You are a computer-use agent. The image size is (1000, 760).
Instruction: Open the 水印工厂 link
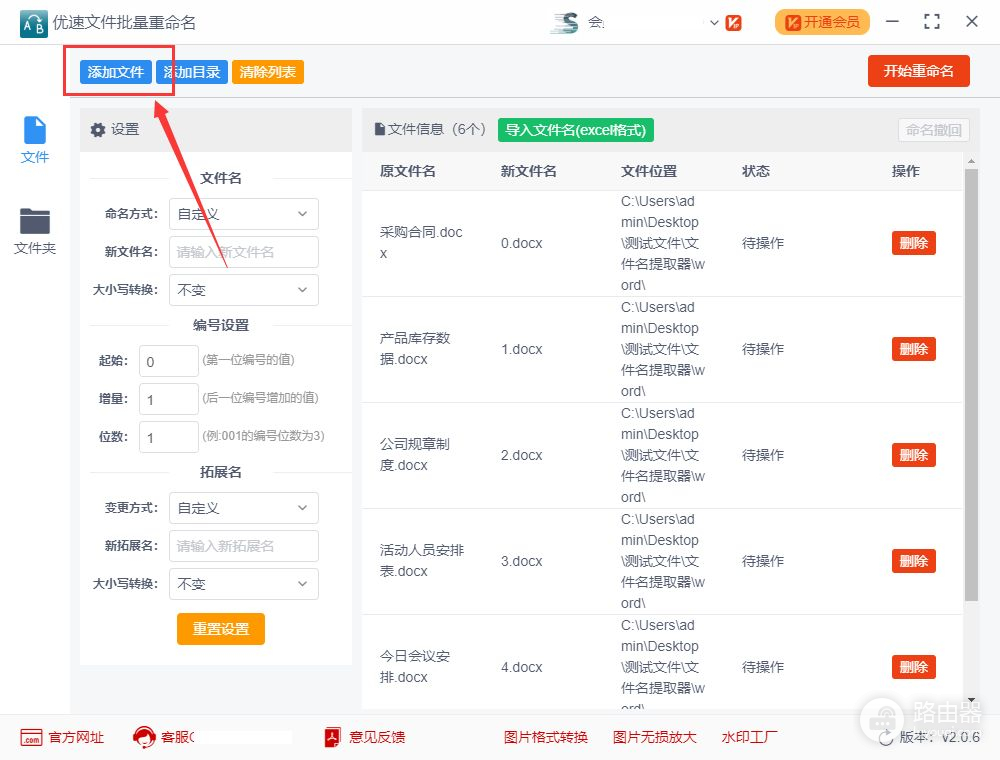tap(749, 738)
